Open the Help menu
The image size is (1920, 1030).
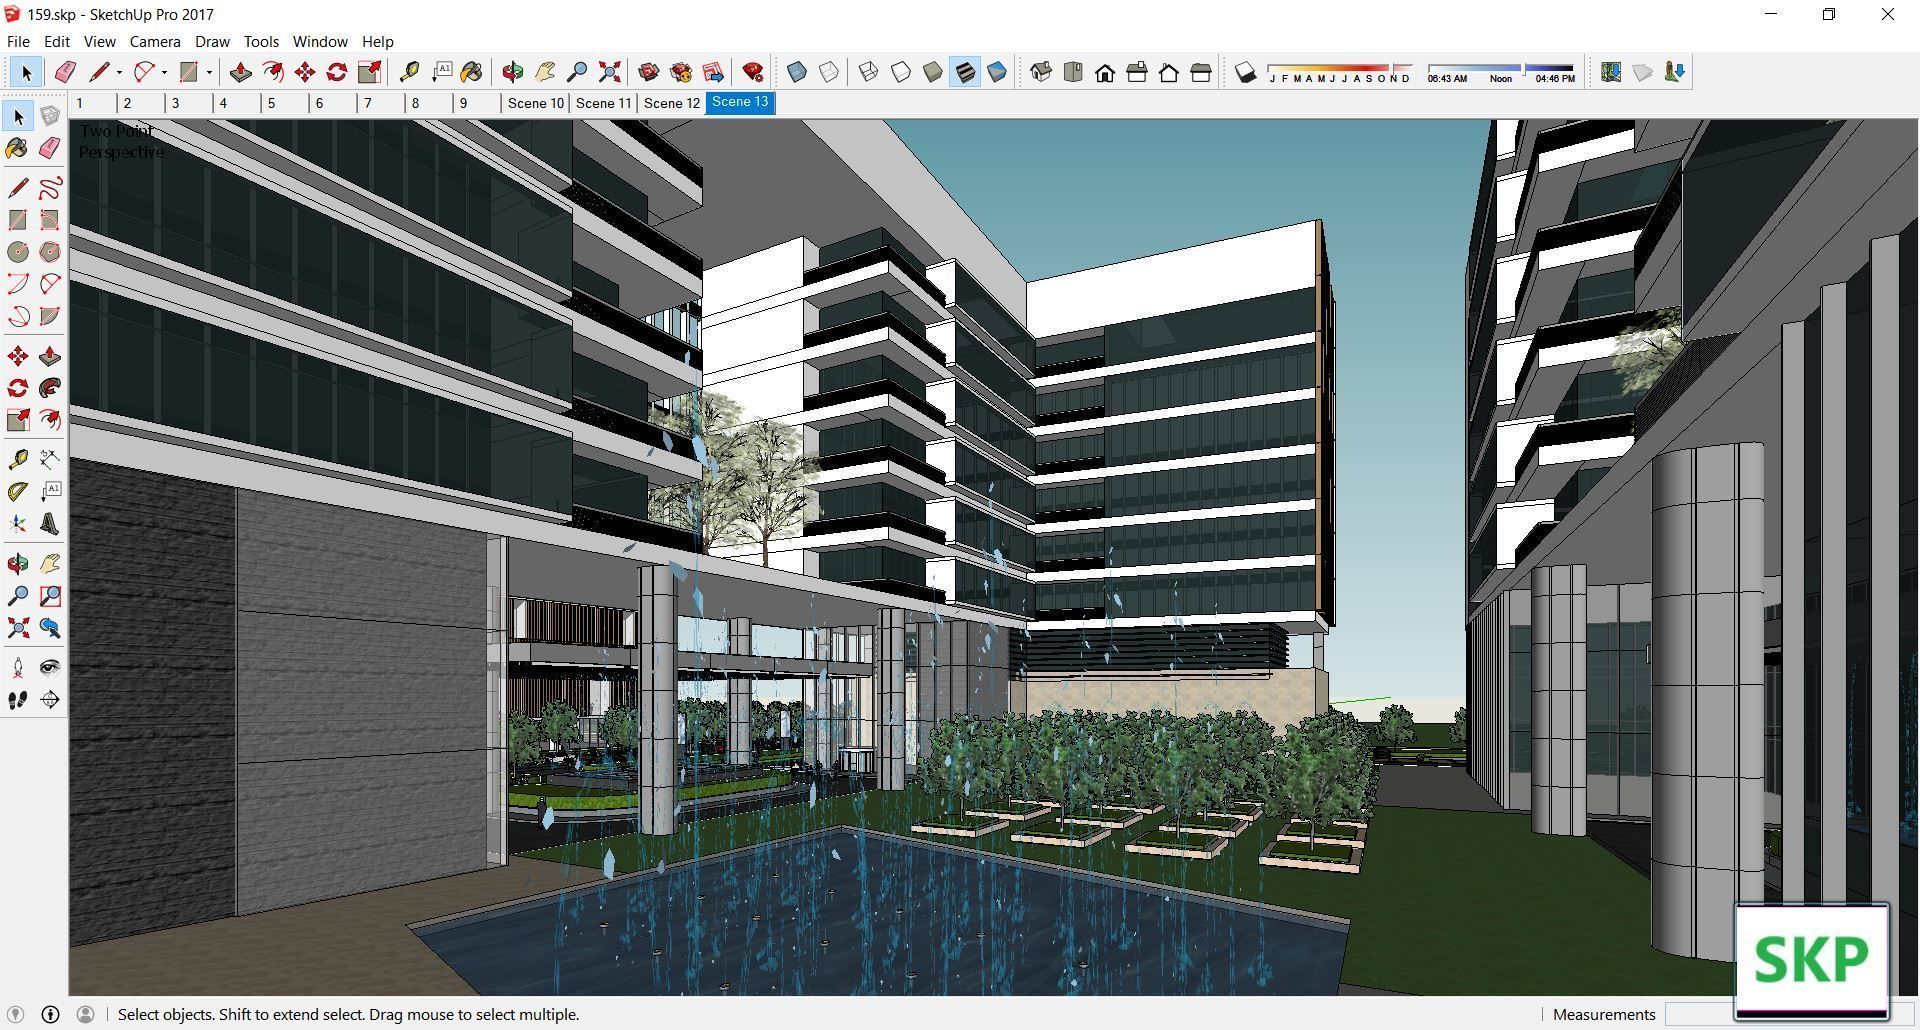click(377, 41)
